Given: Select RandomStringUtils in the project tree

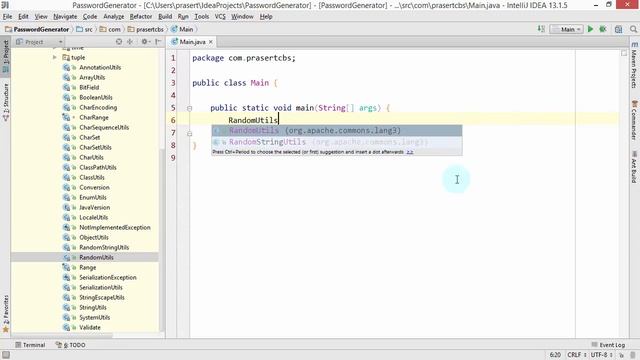Looking at the screenshot, I should click(x=104, y=247).
